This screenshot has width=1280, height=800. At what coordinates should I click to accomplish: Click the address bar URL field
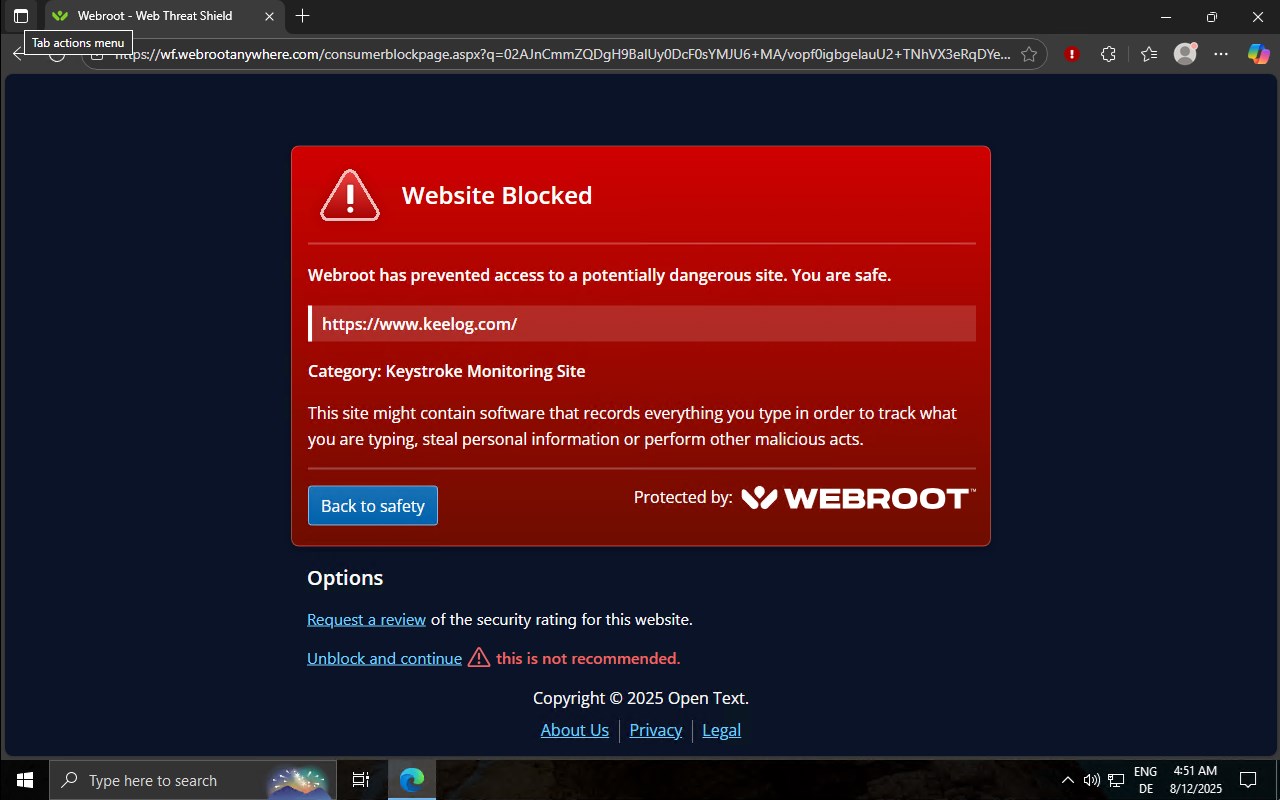click(562, 54)
